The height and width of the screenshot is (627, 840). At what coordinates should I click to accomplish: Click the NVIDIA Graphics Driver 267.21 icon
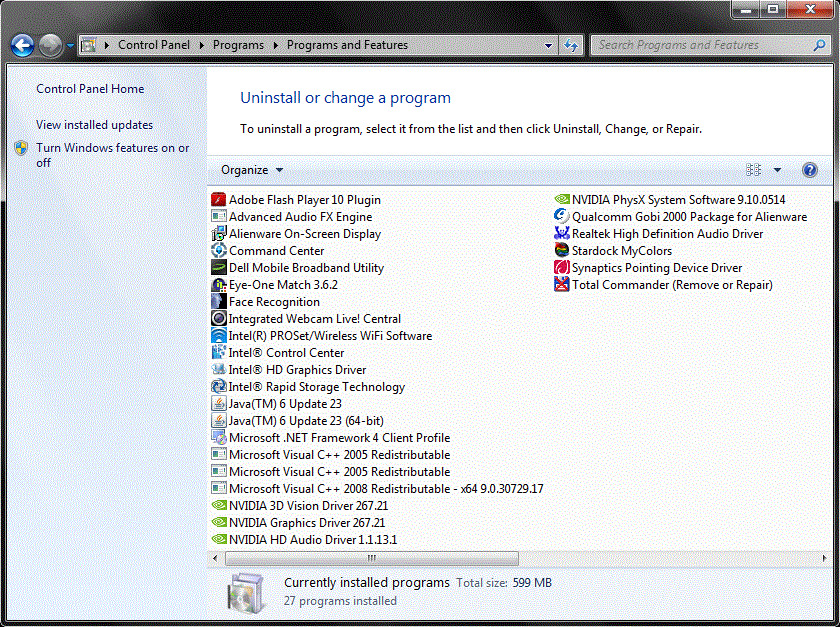click(219, 522)
